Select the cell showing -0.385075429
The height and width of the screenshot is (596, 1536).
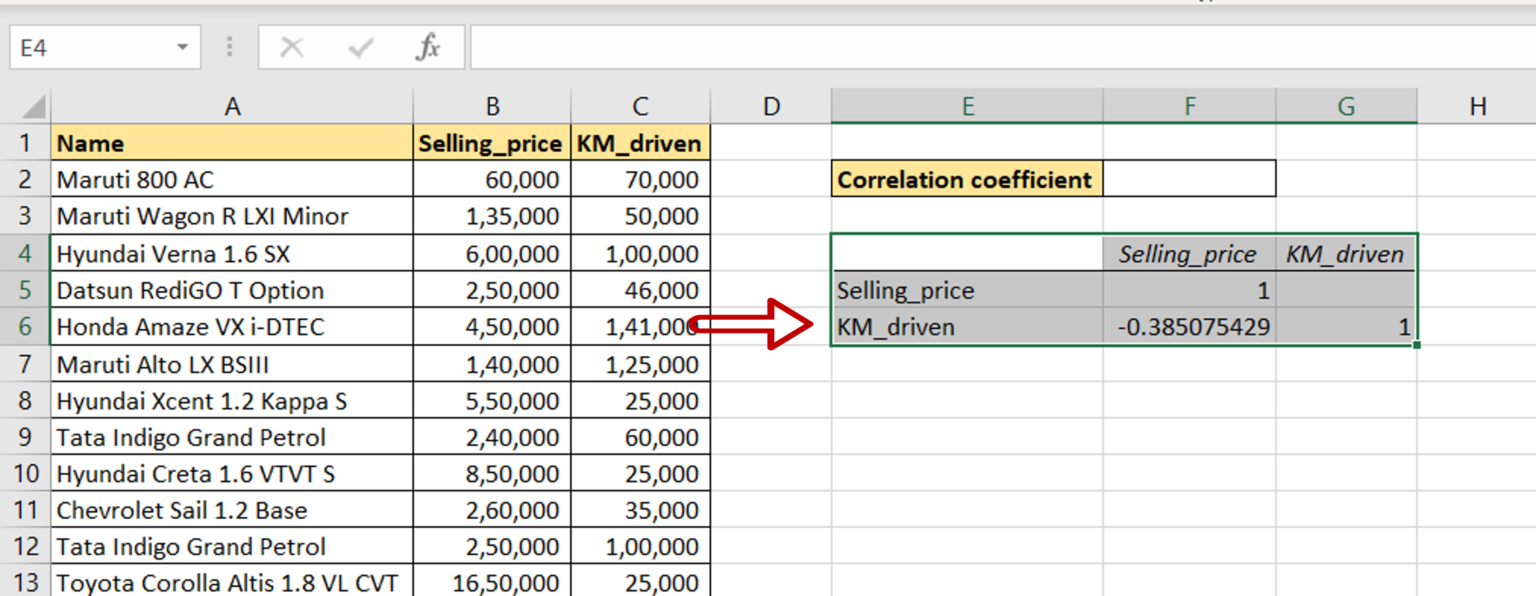(1189, 327)
